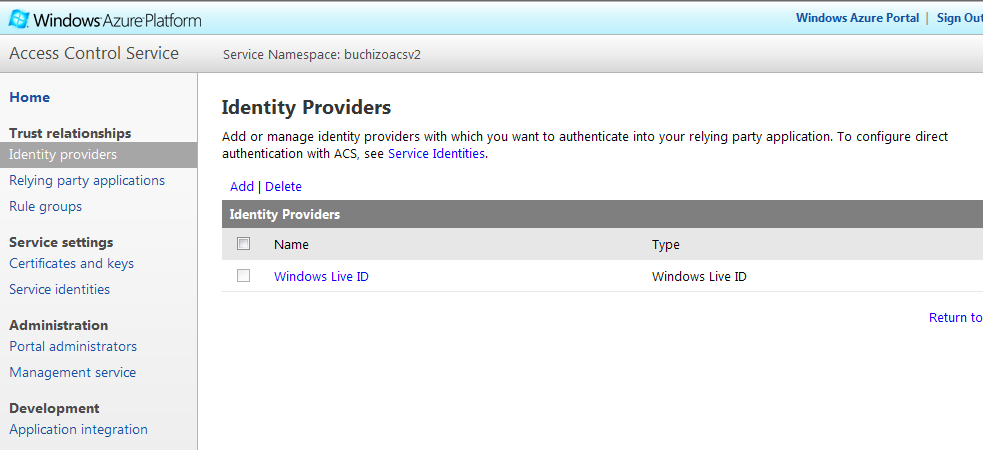The image size is (983, 450).
Task: Click the Add identity provider link
Action: (x=242, y=187)
